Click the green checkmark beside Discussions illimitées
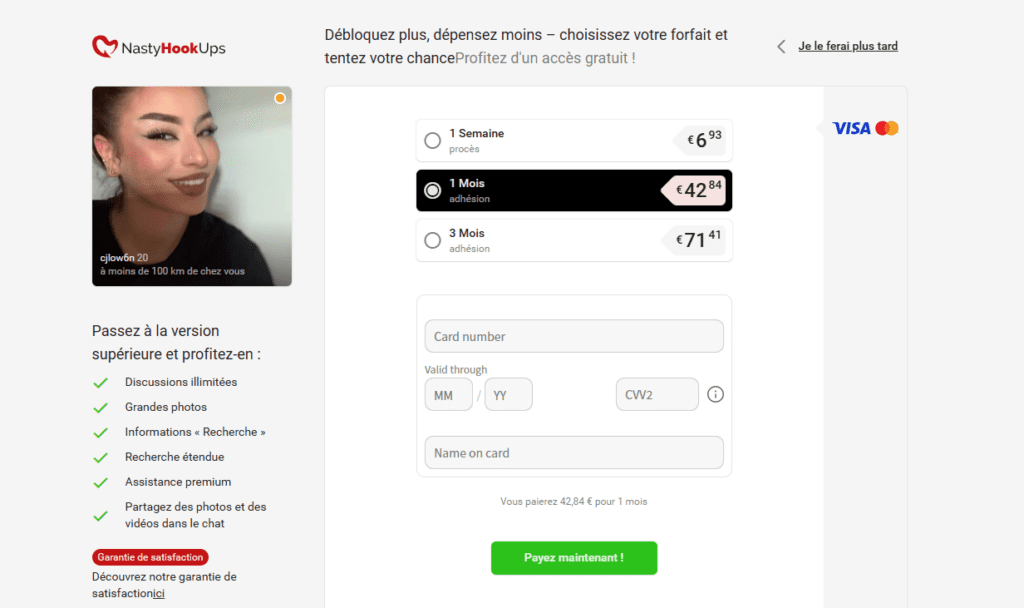 click(x=101, y=382)
